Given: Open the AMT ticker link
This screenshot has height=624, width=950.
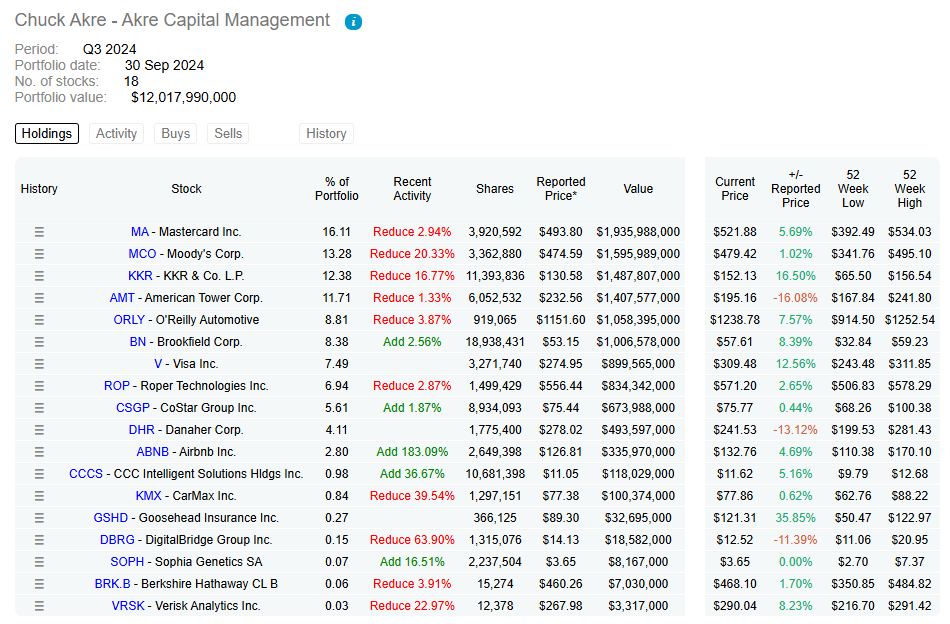Looking at the screenshot, I should pyautogui.click(x=121, y=298).
